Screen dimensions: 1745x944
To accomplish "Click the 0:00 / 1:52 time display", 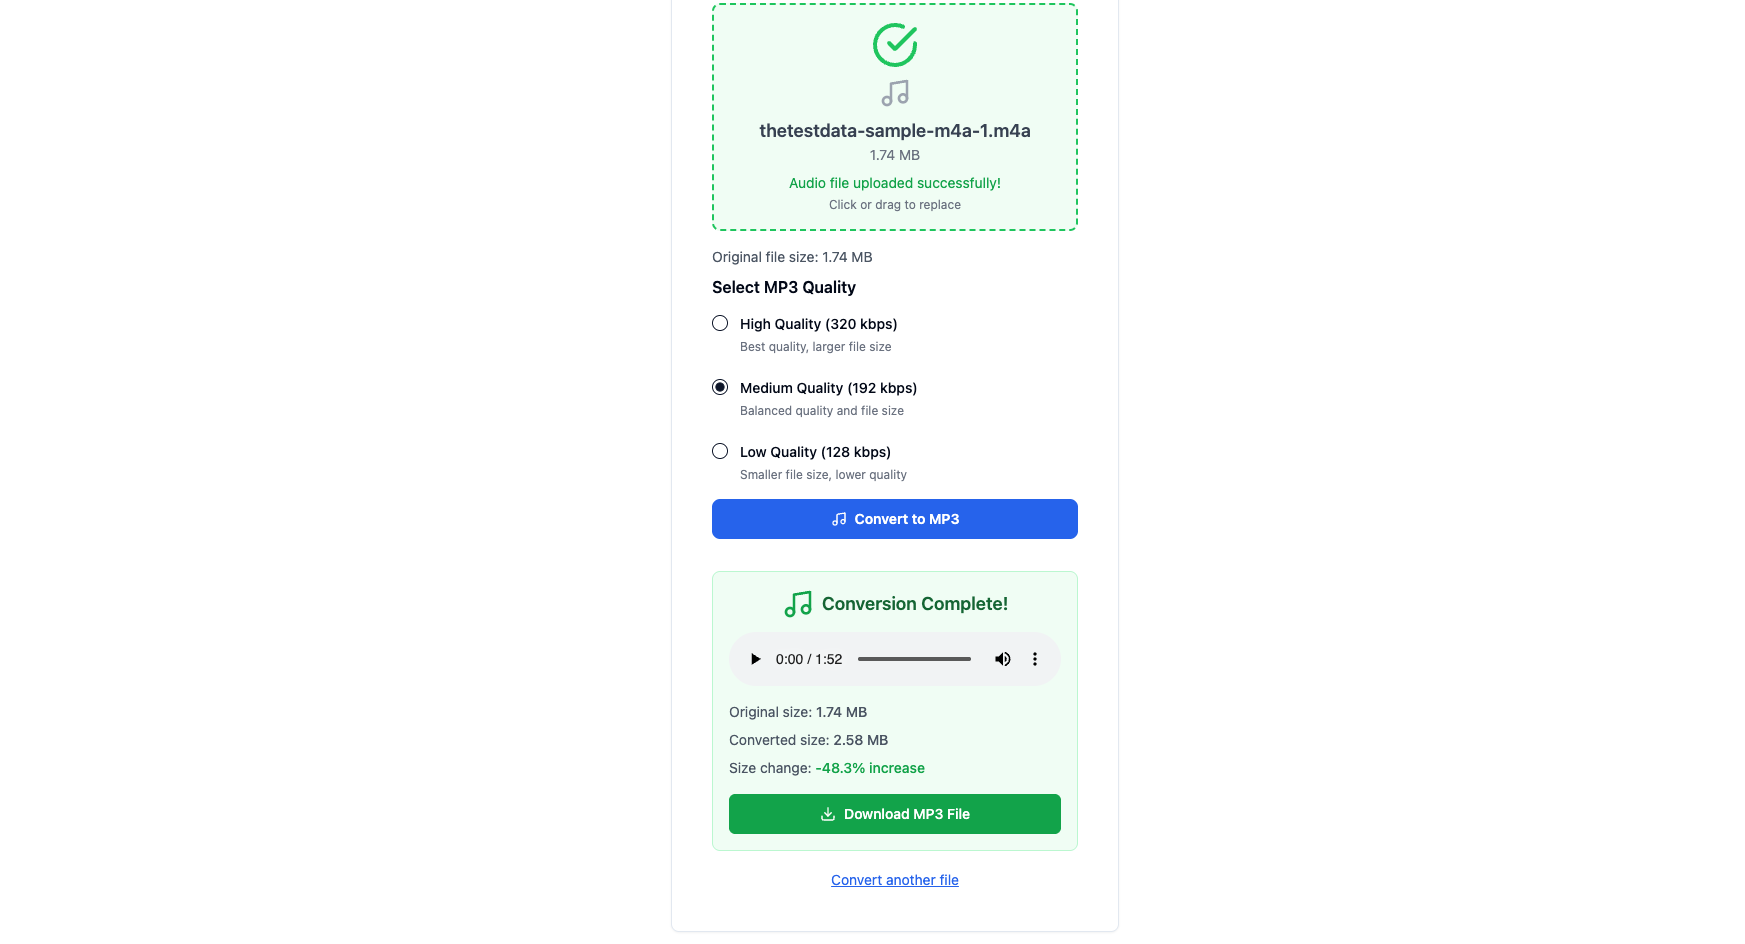I will pyautogui.click(x=809, y=659).
